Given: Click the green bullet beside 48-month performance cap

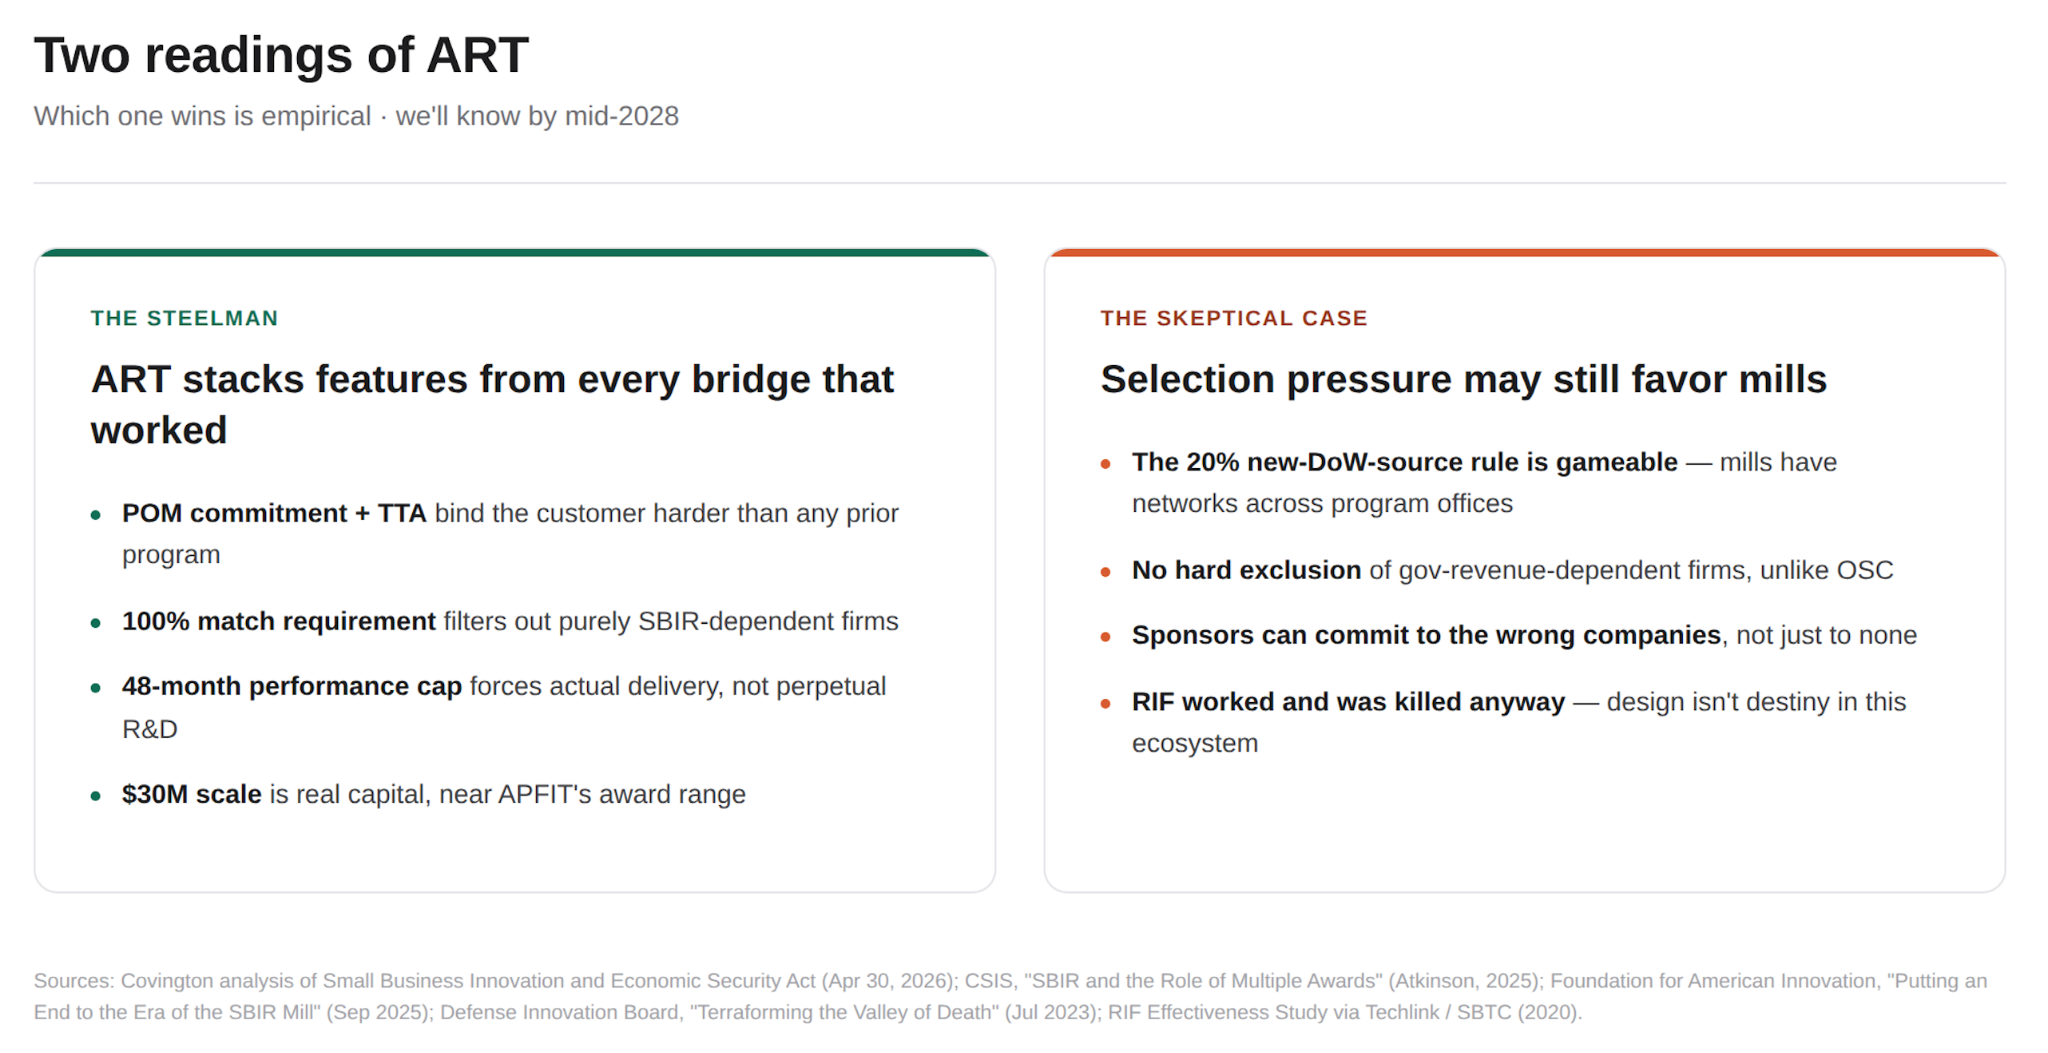Looking at the screenshot, I should click(96, 688).
